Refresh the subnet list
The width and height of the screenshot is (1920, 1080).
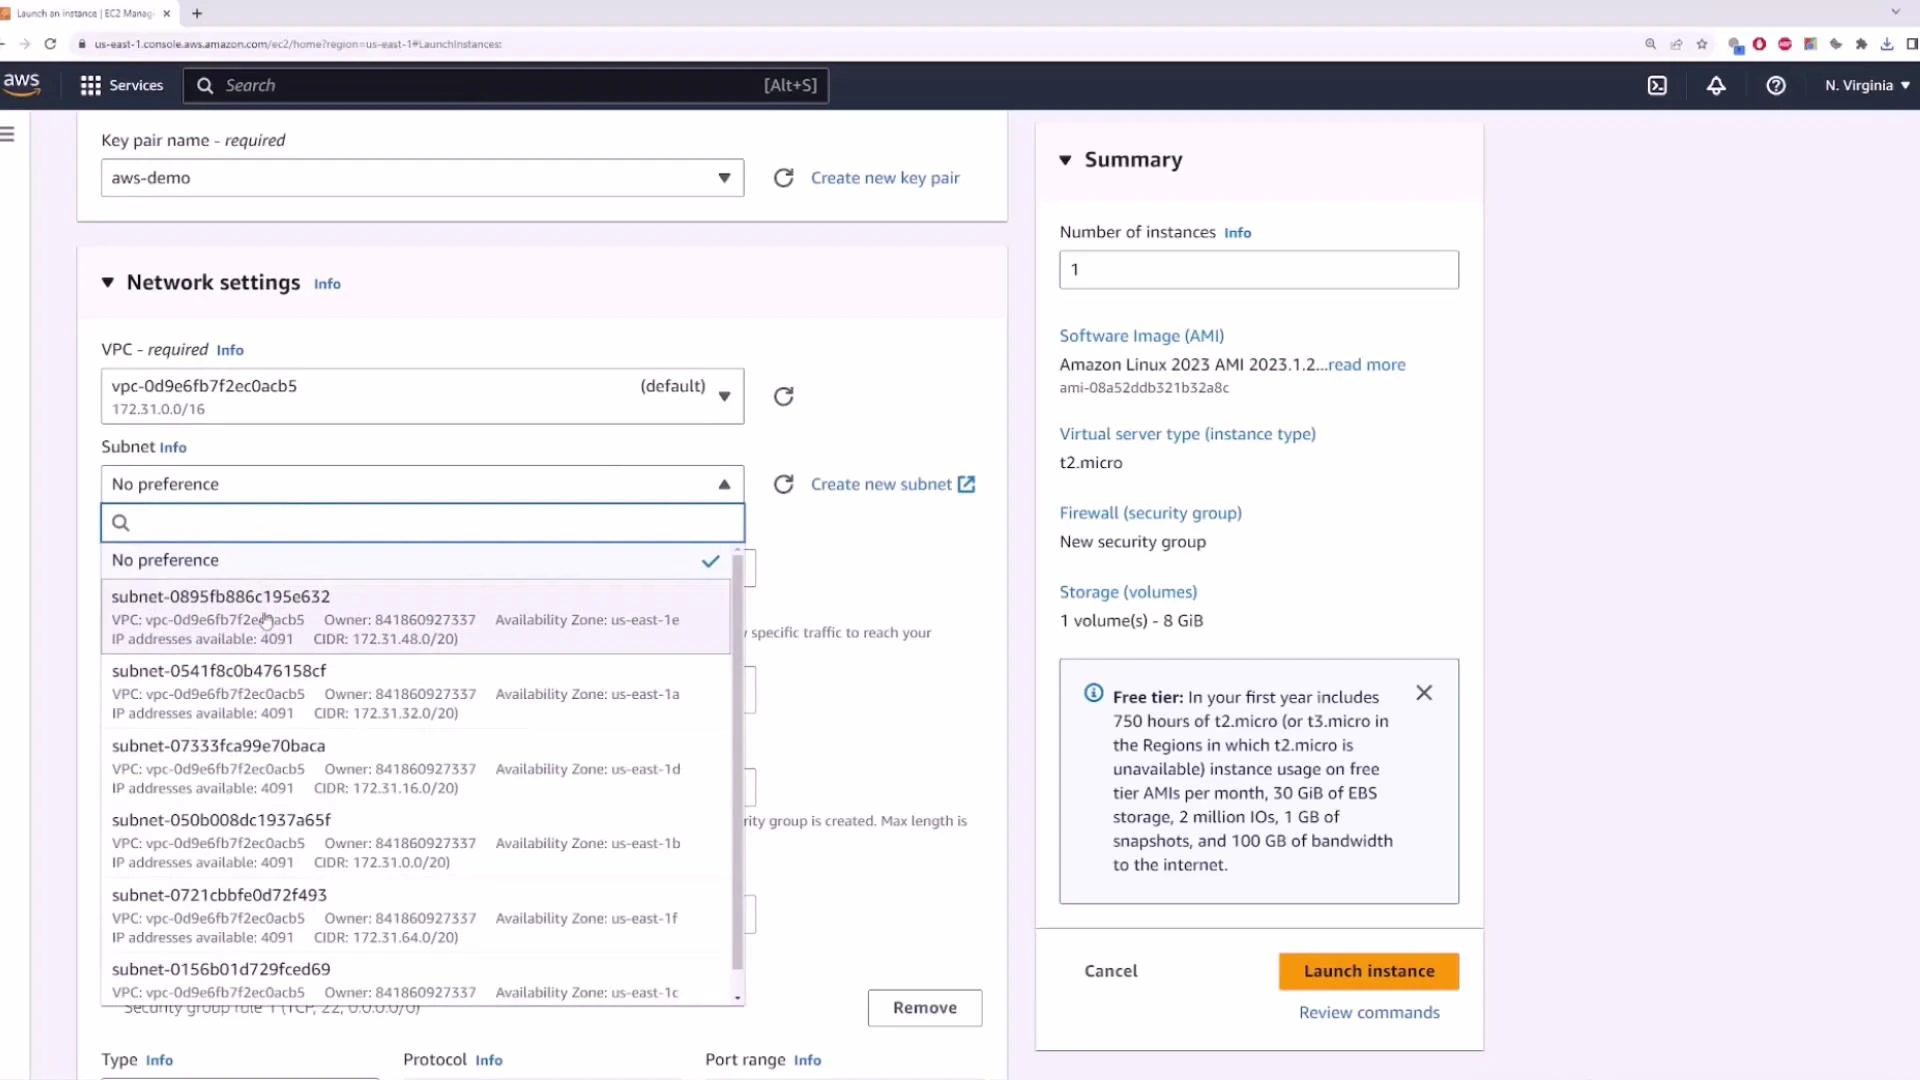(x=784, y=484)
